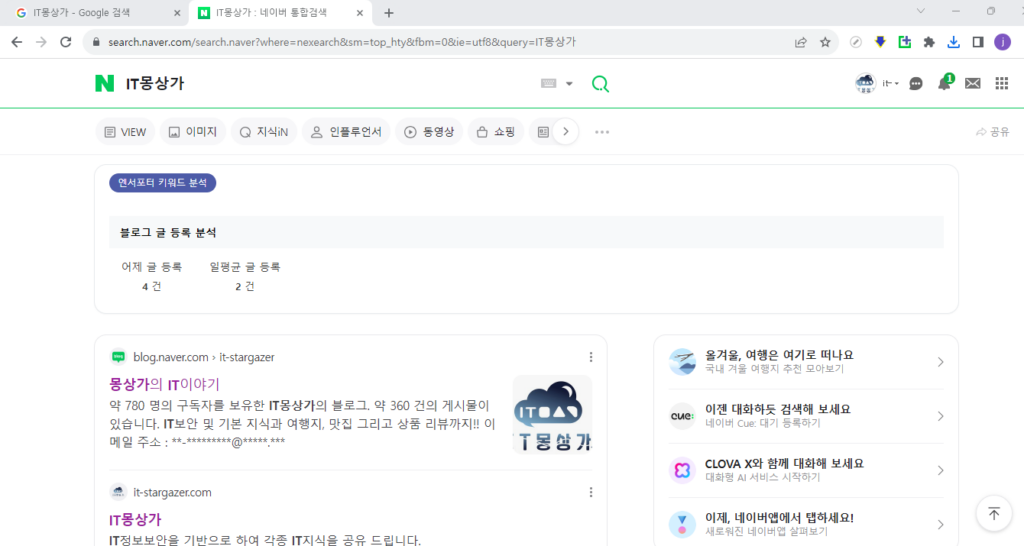Click the green plus extension icon
Screen dimensions: 1024x546
click(x=904, y=42)
